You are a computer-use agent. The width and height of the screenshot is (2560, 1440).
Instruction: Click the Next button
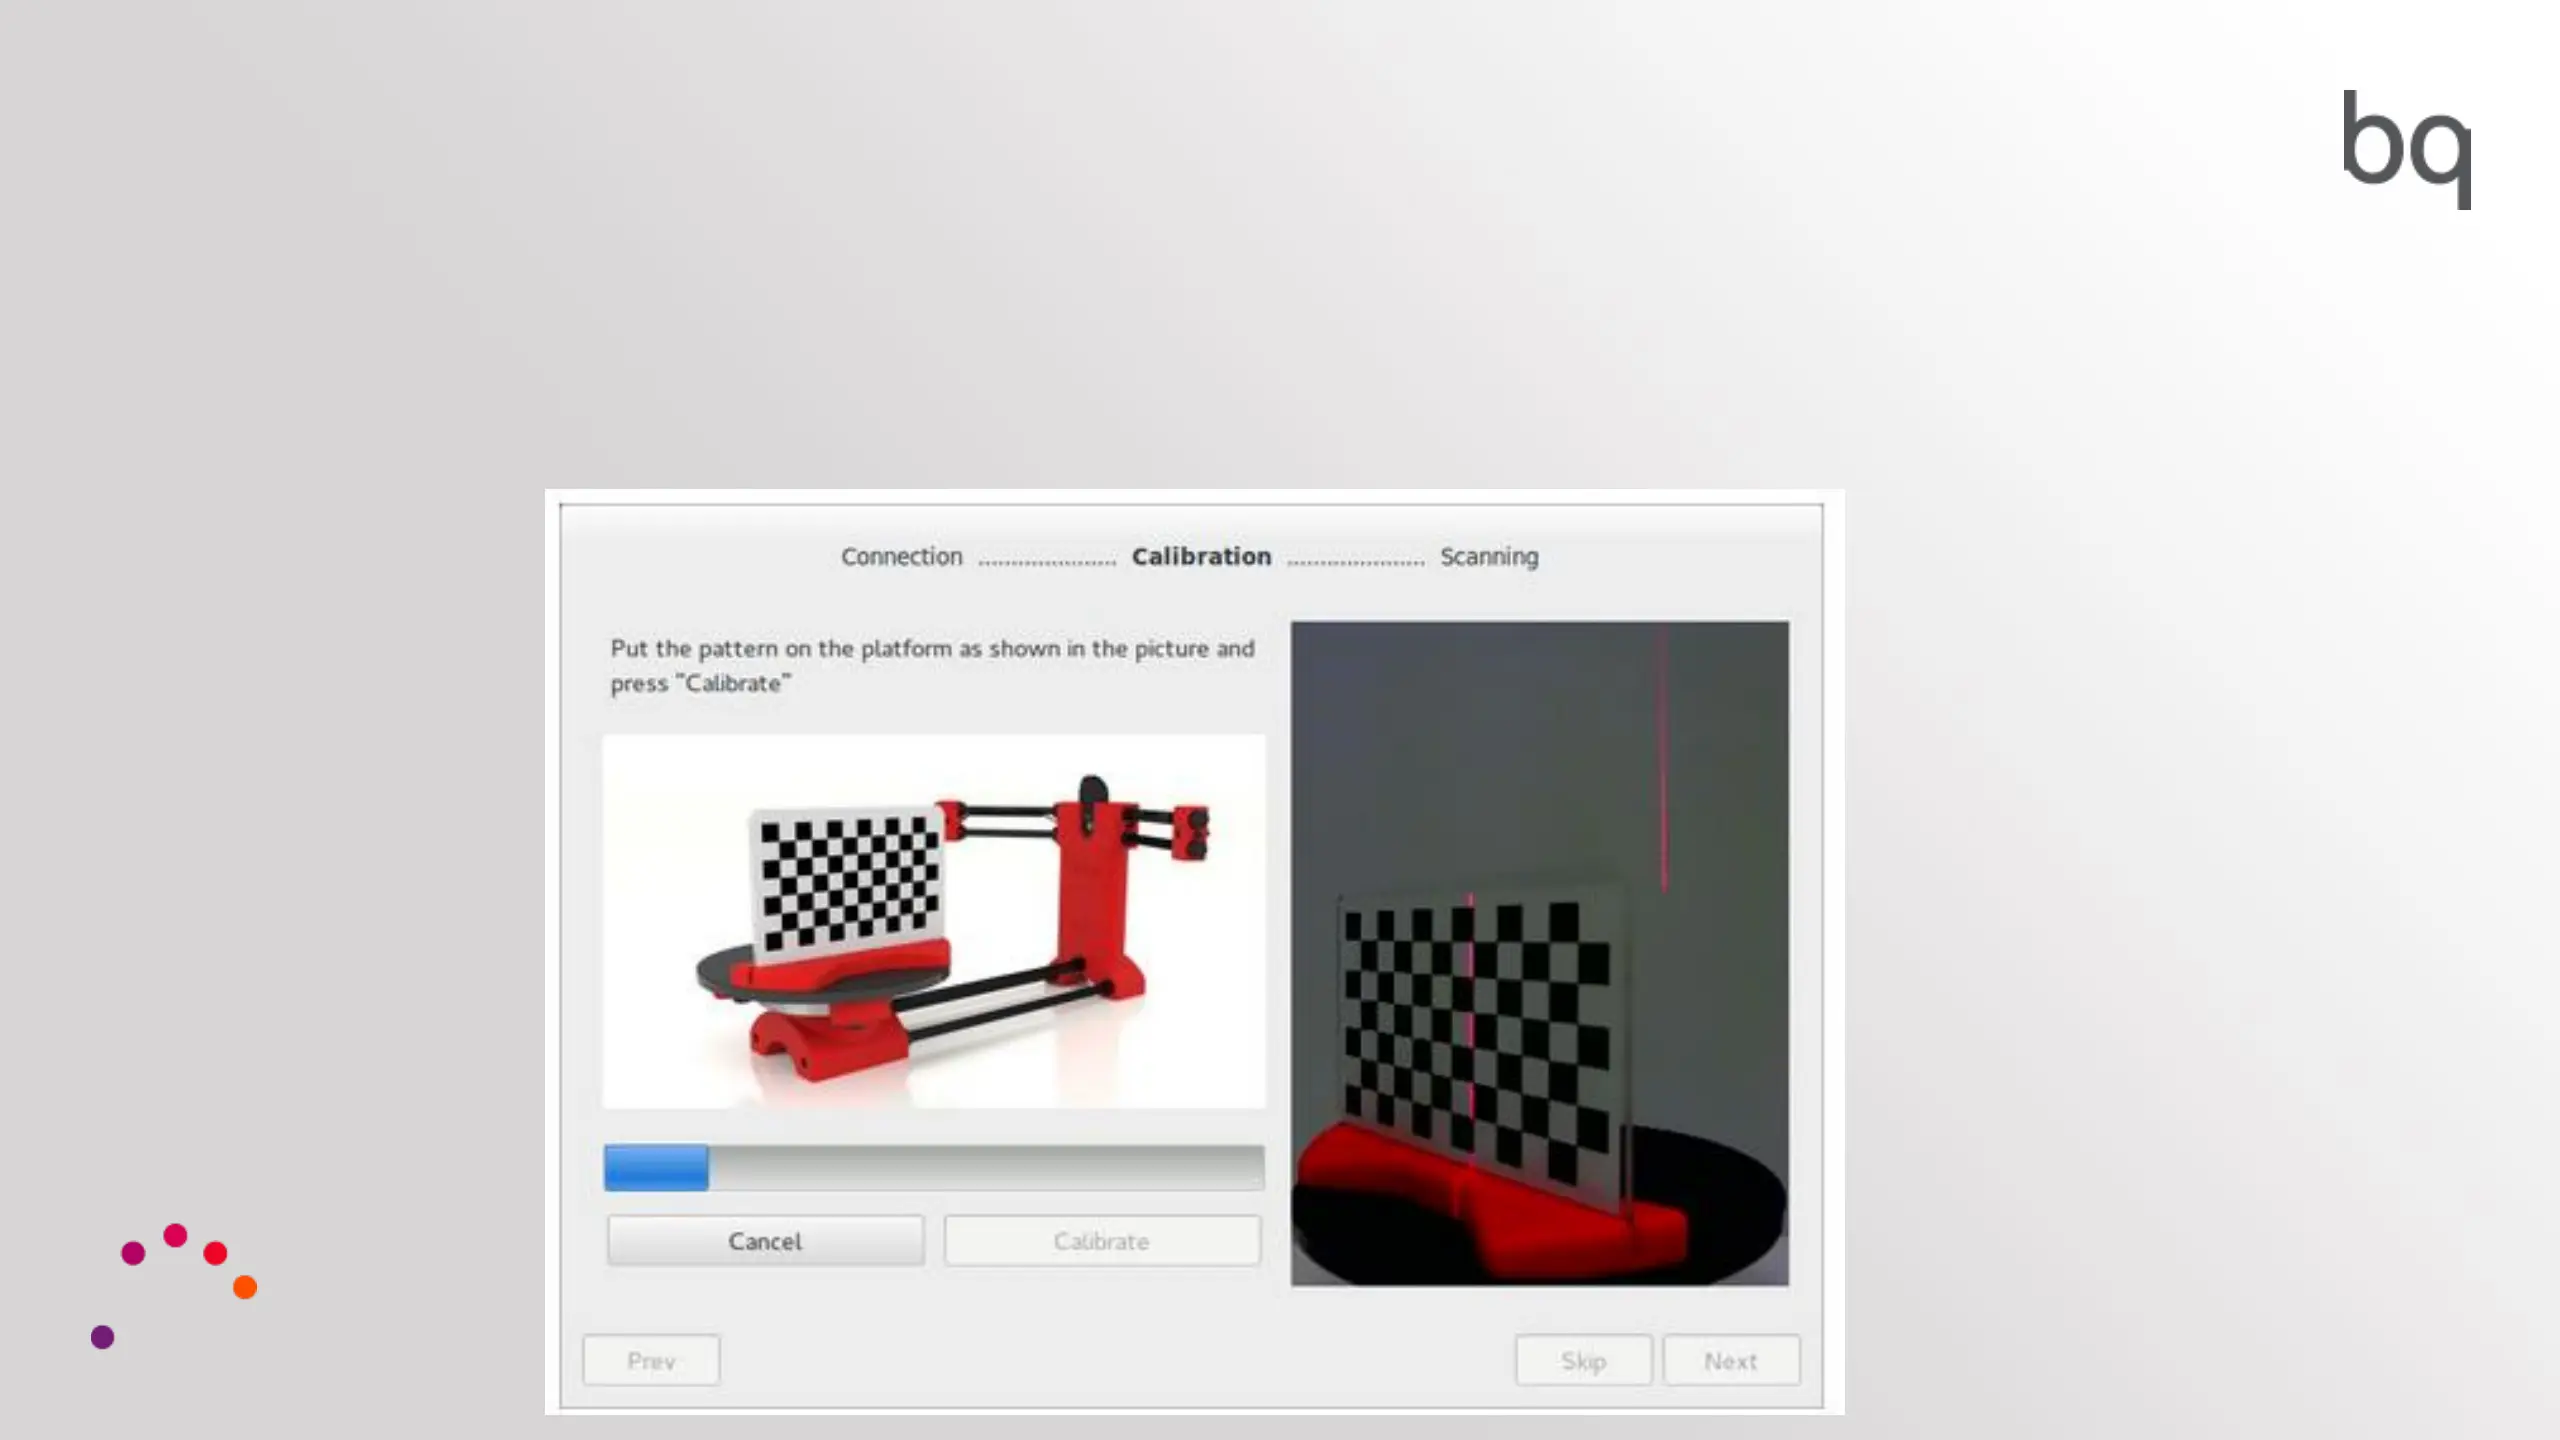pyautogui.click(x=1730, y=1361)
